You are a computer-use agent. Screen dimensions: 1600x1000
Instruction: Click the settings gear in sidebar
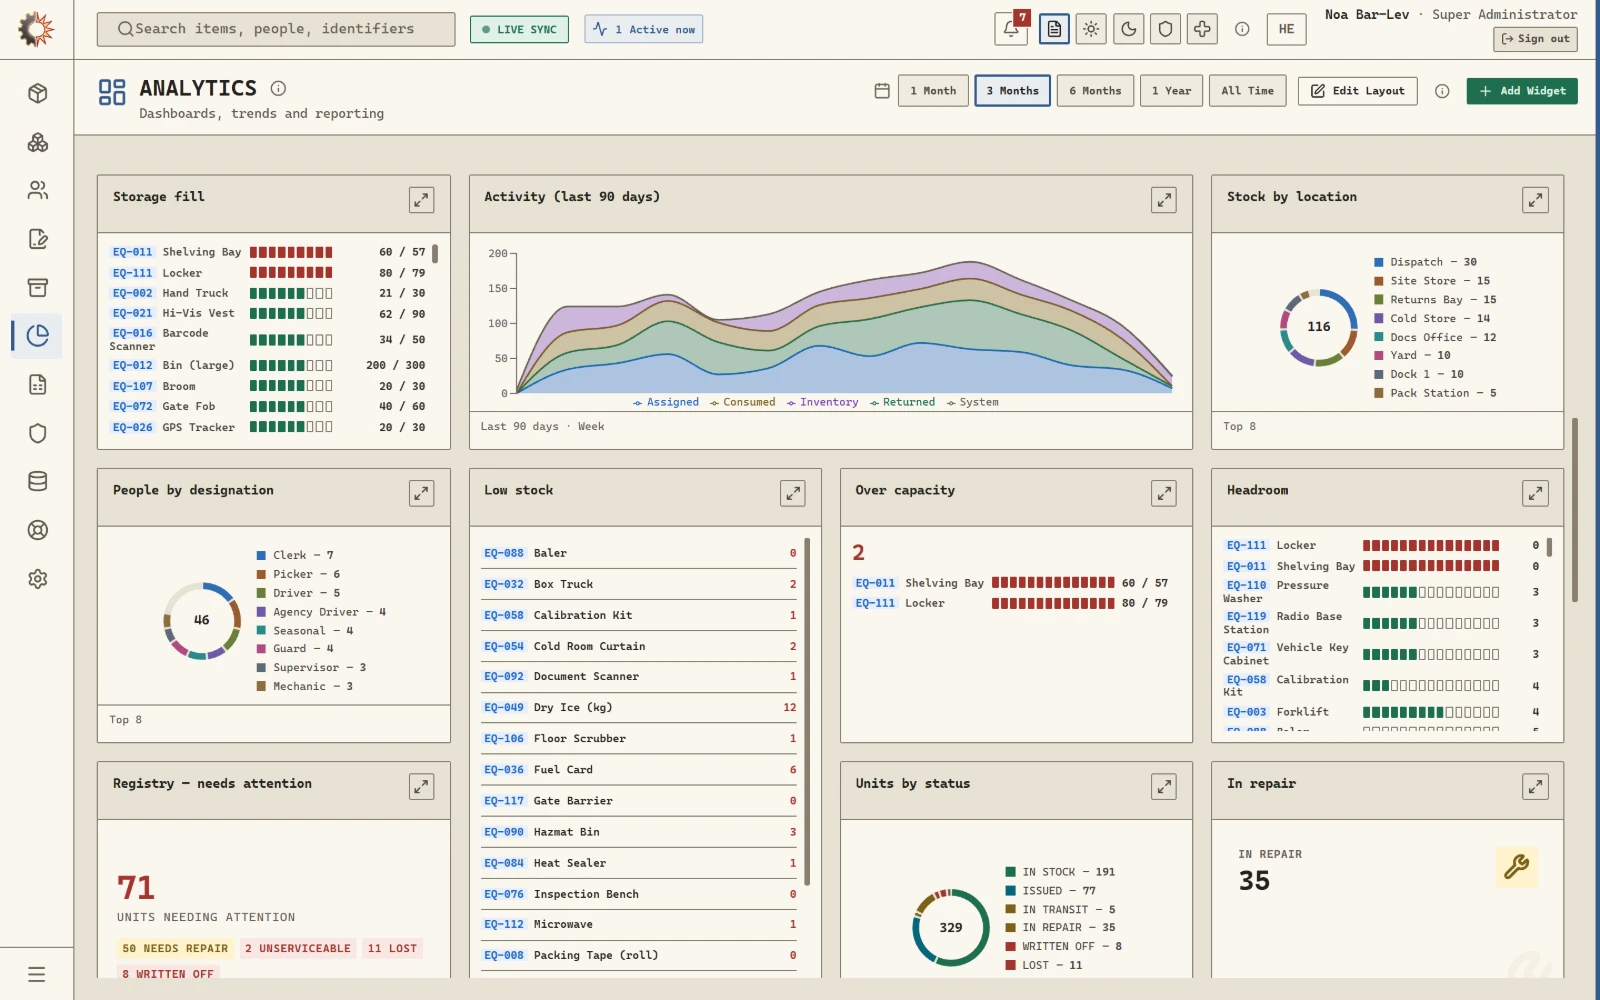pyautogui.click(x=38, y=579)
